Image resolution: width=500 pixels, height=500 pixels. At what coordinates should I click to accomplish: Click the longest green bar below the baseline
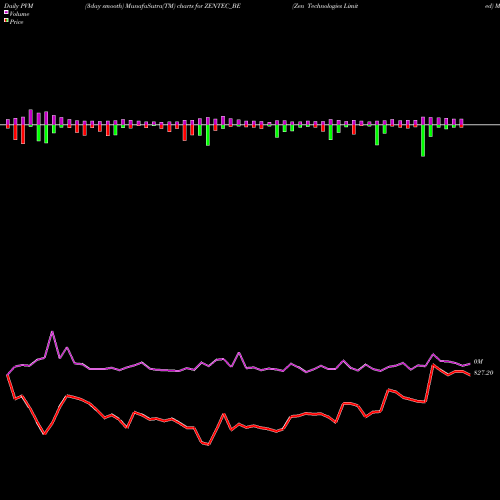pos(423,141)
